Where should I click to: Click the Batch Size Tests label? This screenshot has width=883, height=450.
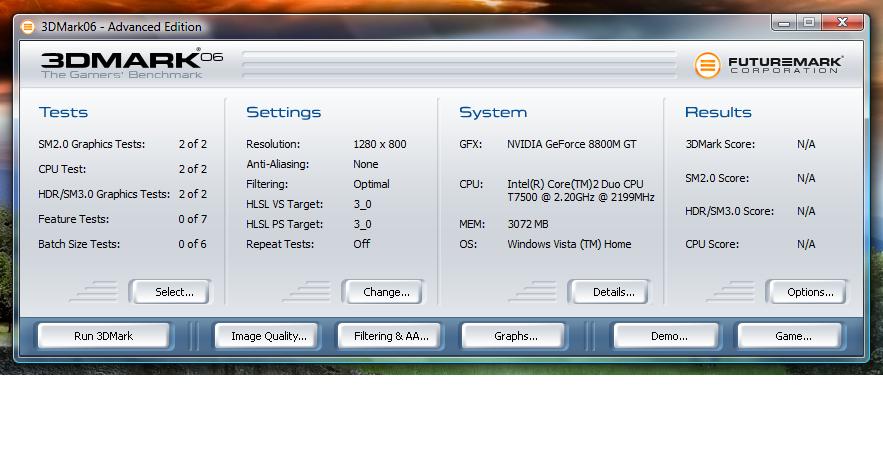(79, 244)
